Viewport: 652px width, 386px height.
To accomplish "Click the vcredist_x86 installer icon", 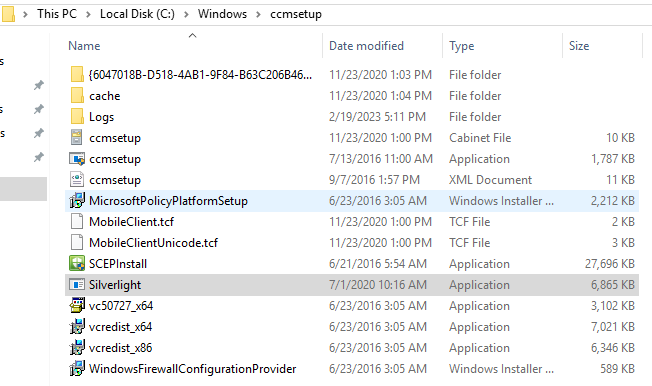I will click(77, 347).
